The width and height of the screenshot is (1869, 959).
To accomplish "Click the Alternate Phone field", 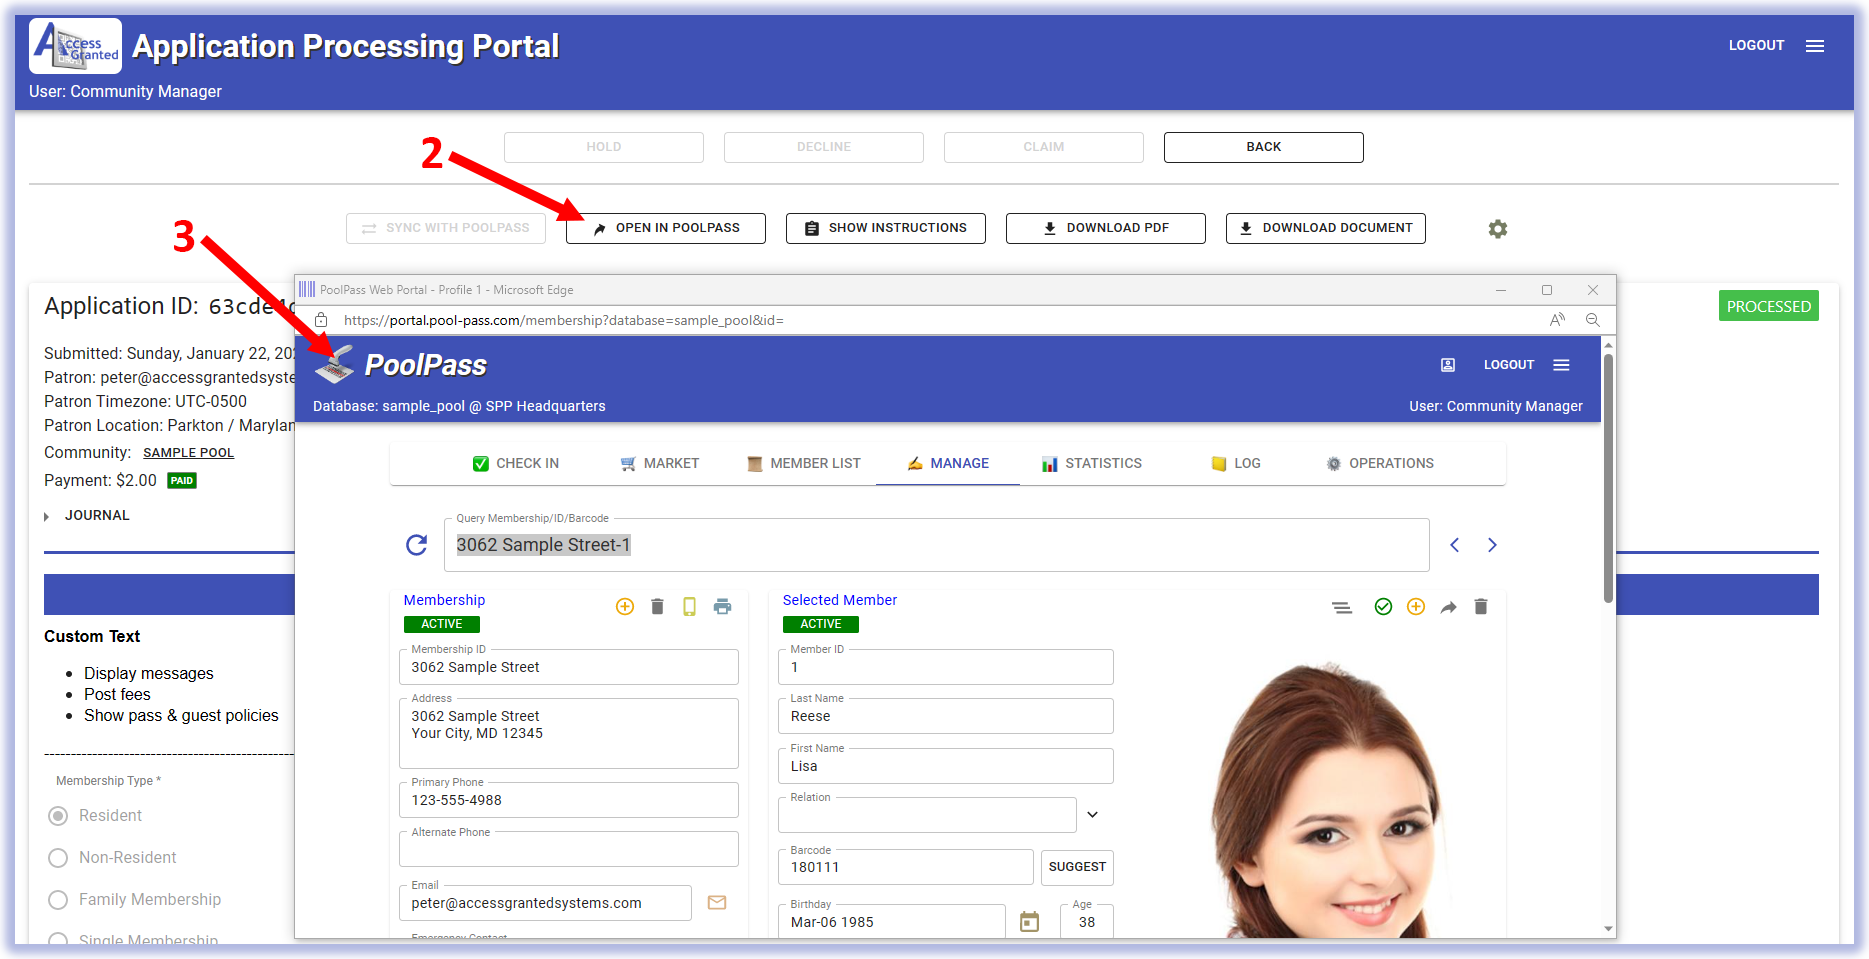I will coord(568,849).
